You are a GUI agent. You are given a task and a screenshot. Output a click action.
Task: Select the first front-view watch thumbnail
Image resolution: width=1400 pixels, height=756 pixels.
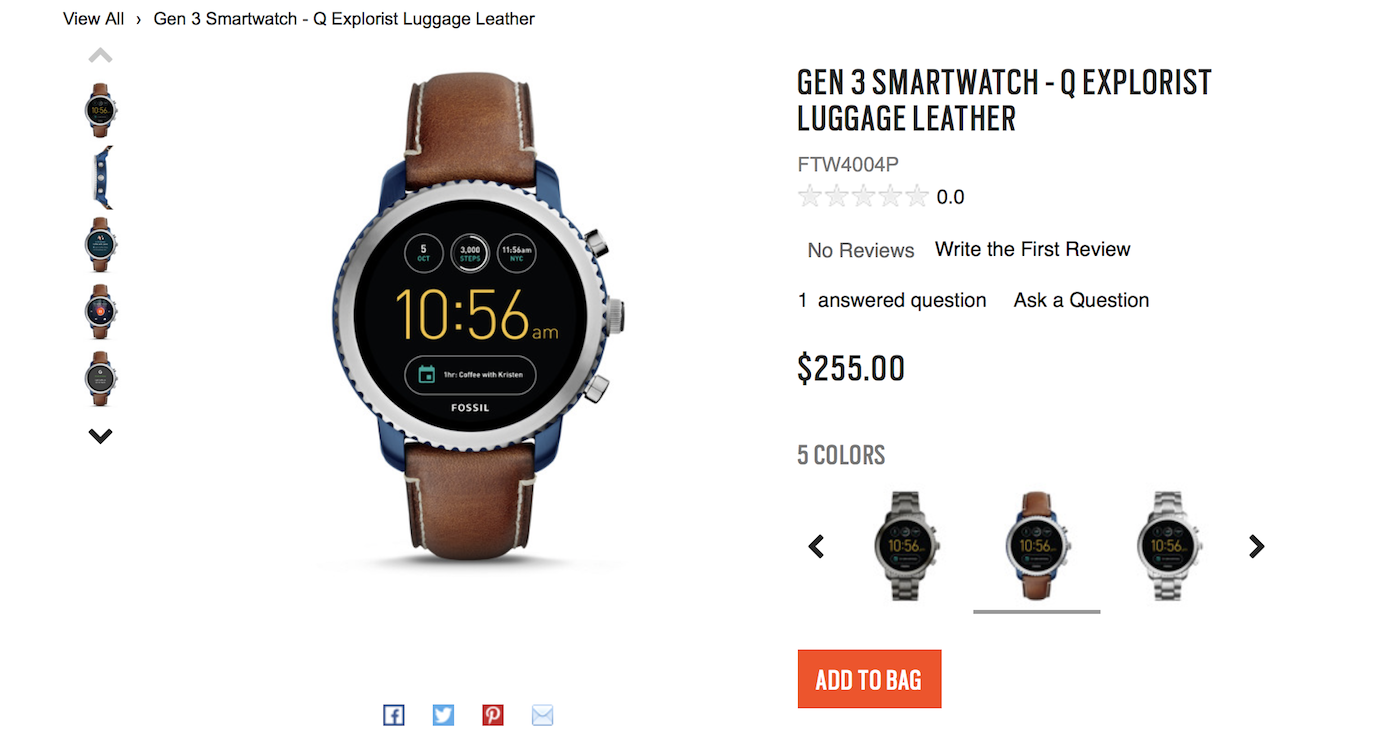(100, 110)
